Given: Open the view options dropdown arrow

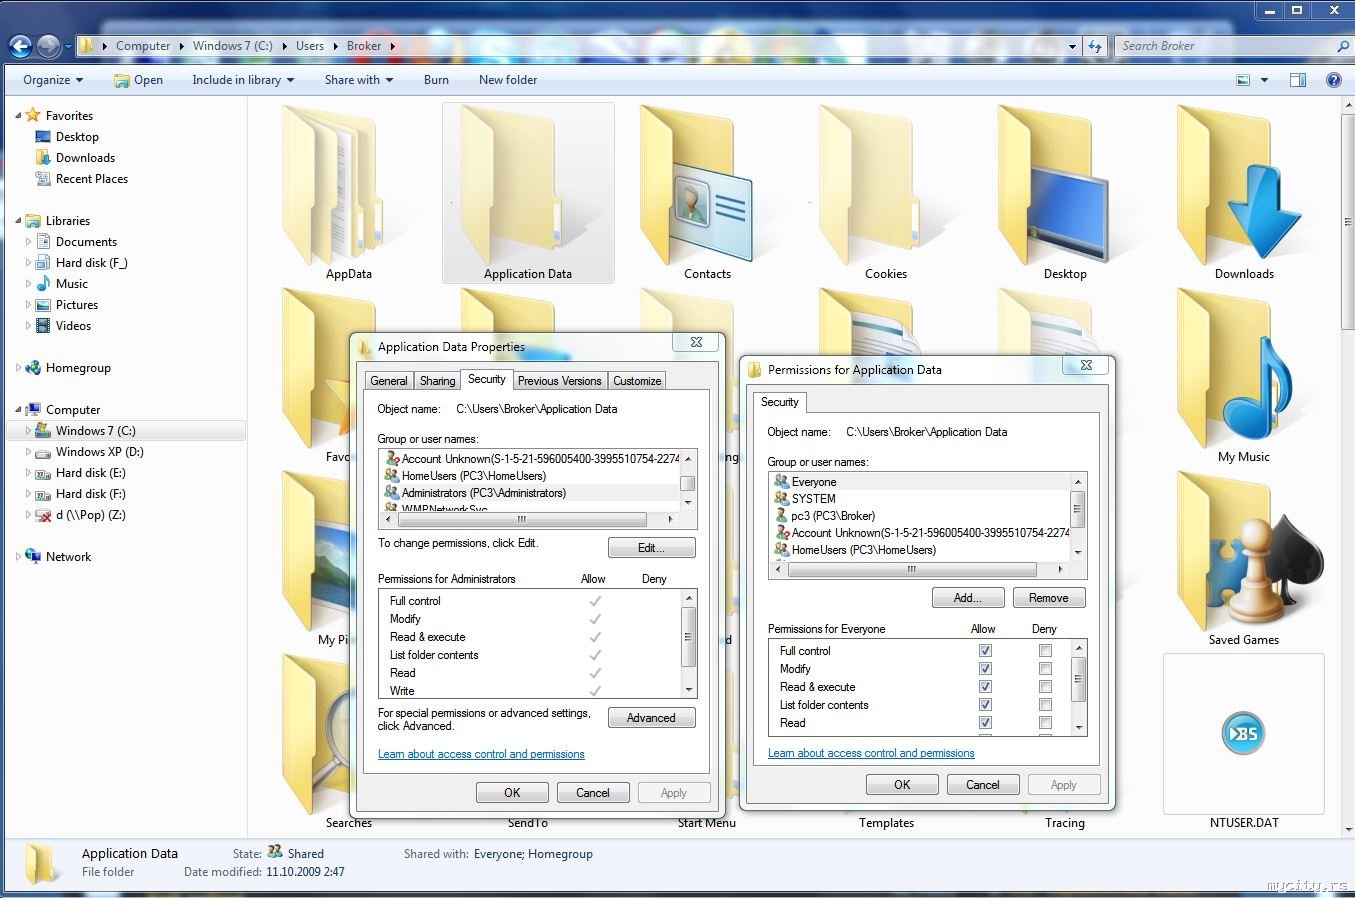Looking at the screenshot, I should 1265,80.
